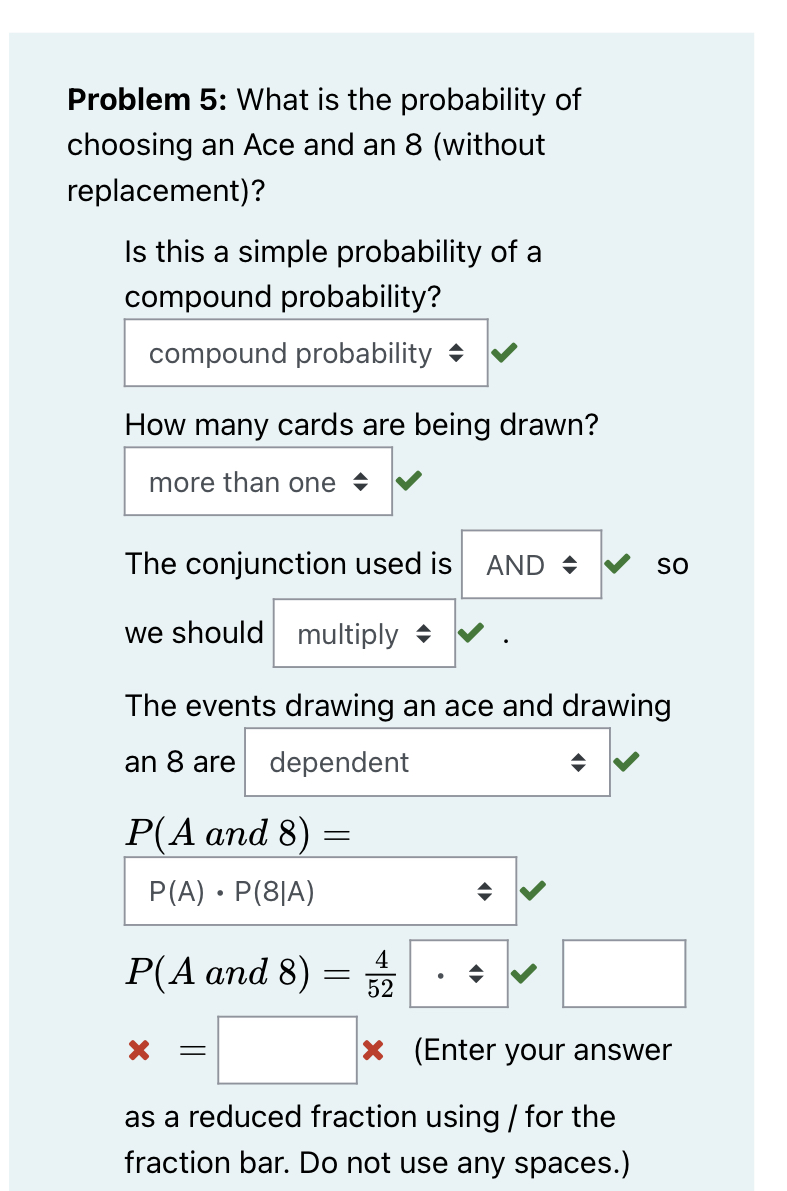
Task: Open the multiplication operator dropdown after 4/52
Action: coord(458,972)
